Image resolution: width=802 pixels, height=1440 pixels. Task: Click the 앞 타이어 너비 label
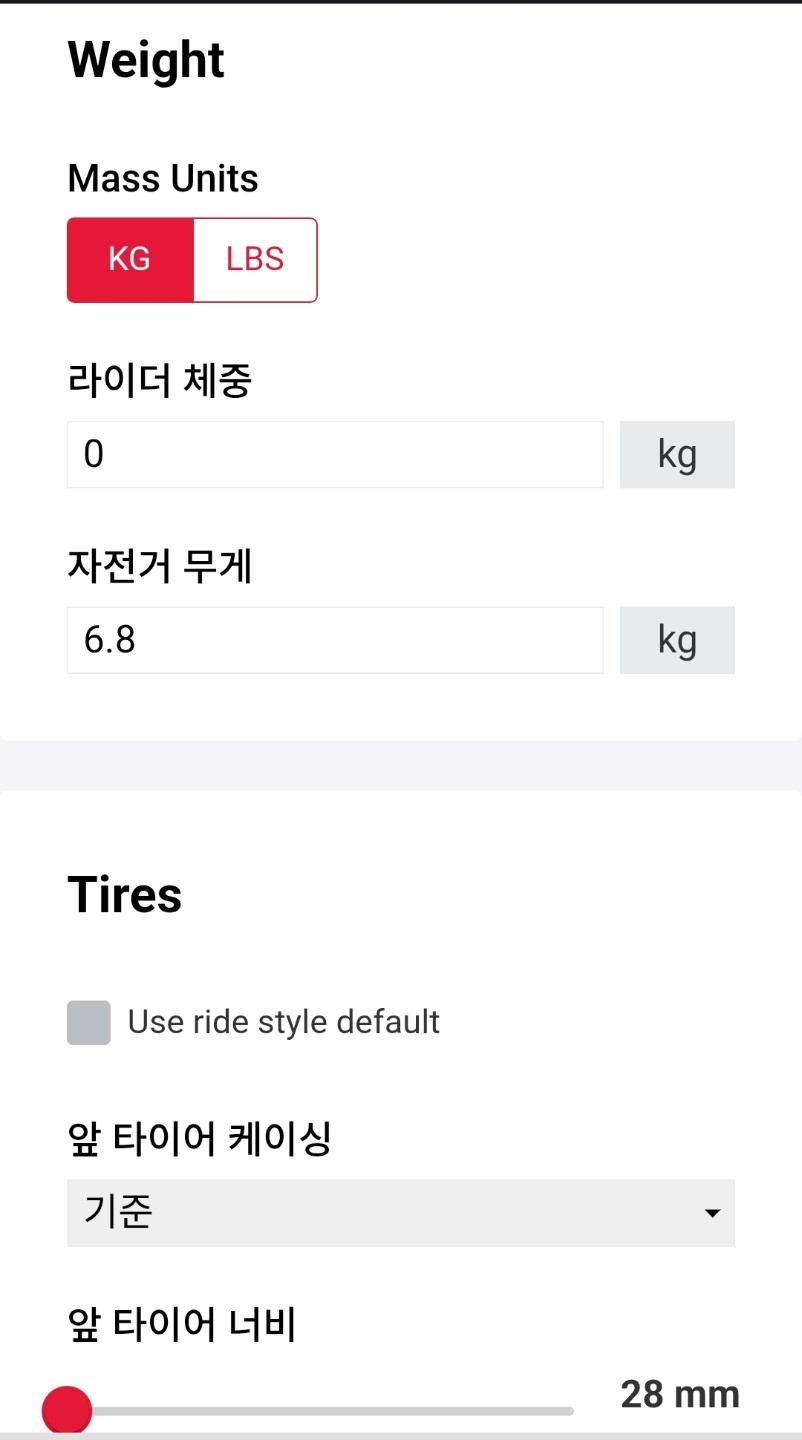click(x=182, y=1325)
